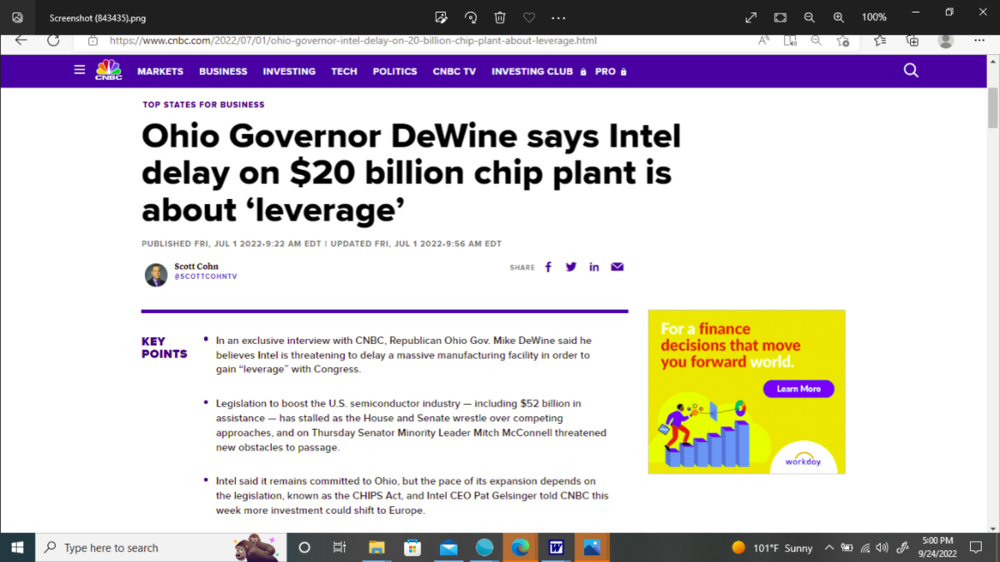This screenshot has width=1000, height=562.
Task: Open the Favorites list icon in browser
Action: click(x=880, y=41)
